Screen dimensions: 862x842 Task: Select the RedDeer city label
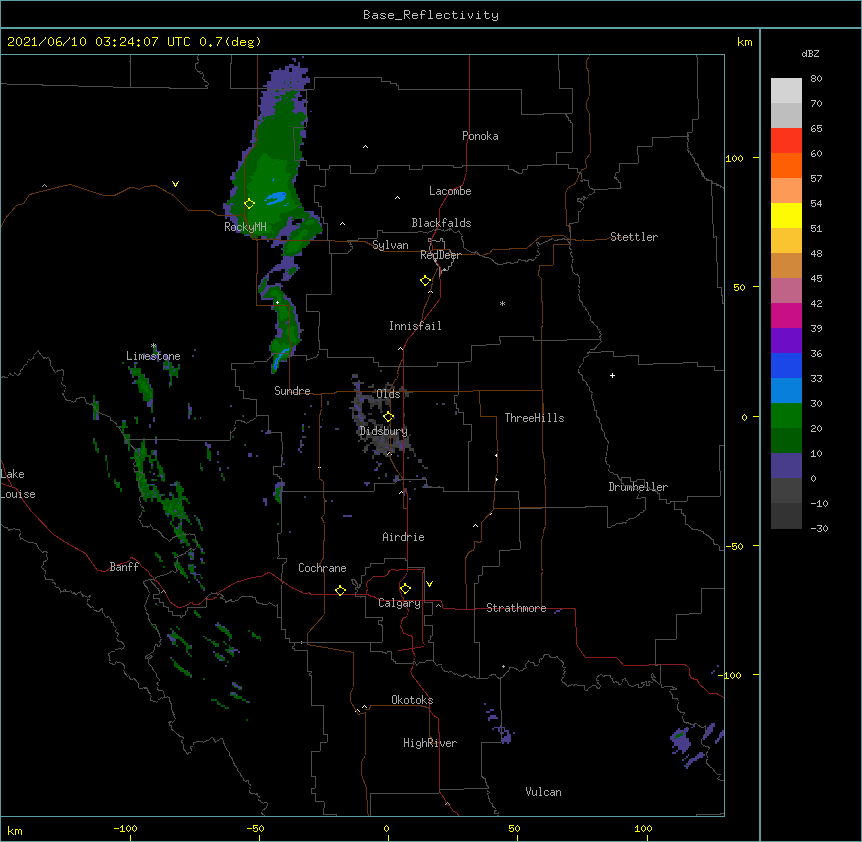tap(440, 255)
